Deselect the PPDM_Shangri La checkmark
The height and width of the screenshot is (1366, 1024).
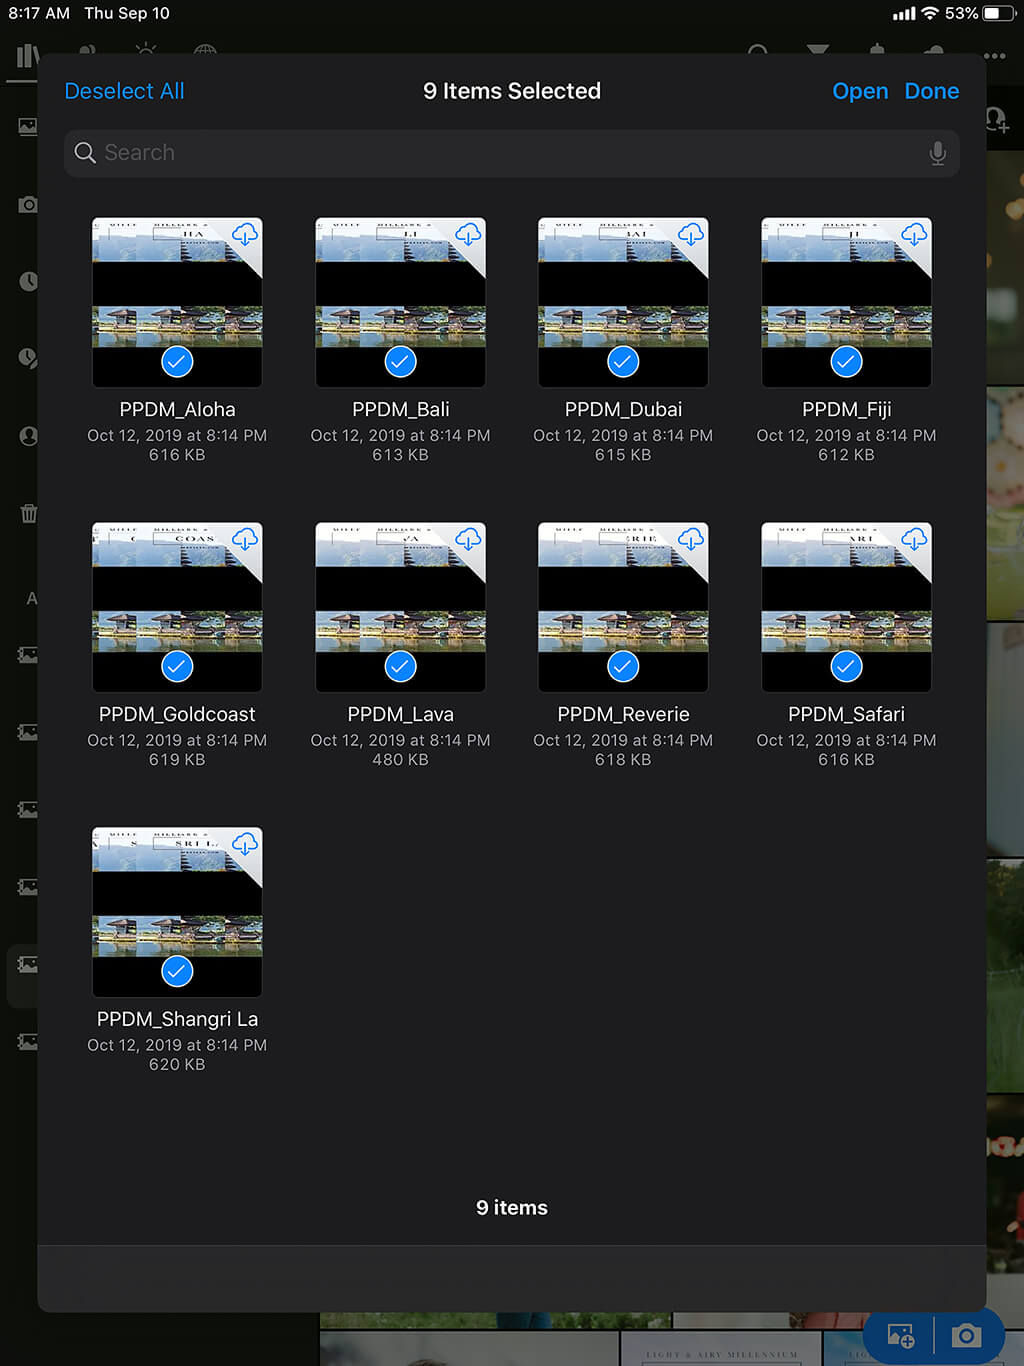tap(176, 971)
